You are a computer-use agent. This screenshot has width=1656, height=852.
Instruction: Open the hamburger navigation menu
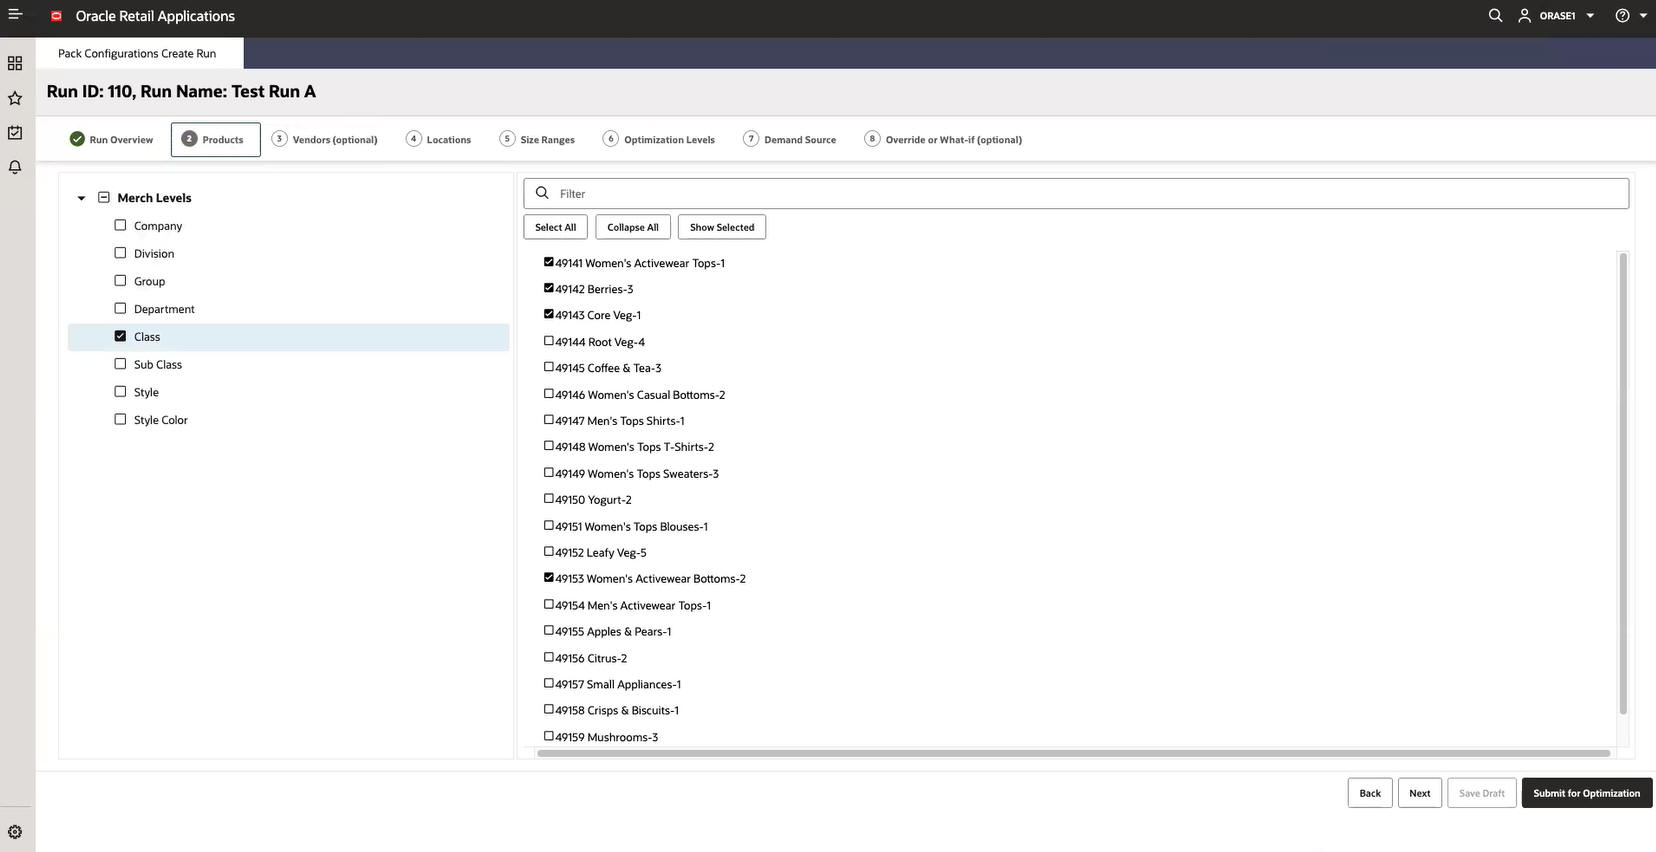(x=15, y=14)
